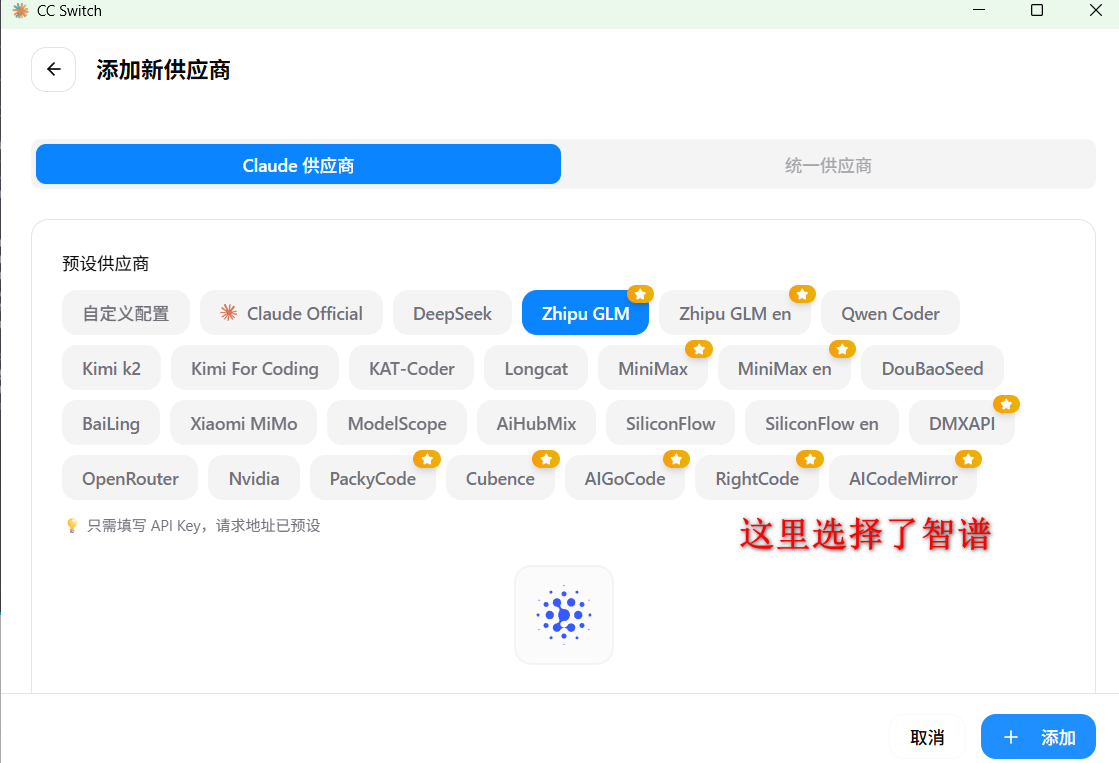This screenshot has width=1119, height=763.
Task: Click the 预设供应商 section label
Action: click(106, 263)
